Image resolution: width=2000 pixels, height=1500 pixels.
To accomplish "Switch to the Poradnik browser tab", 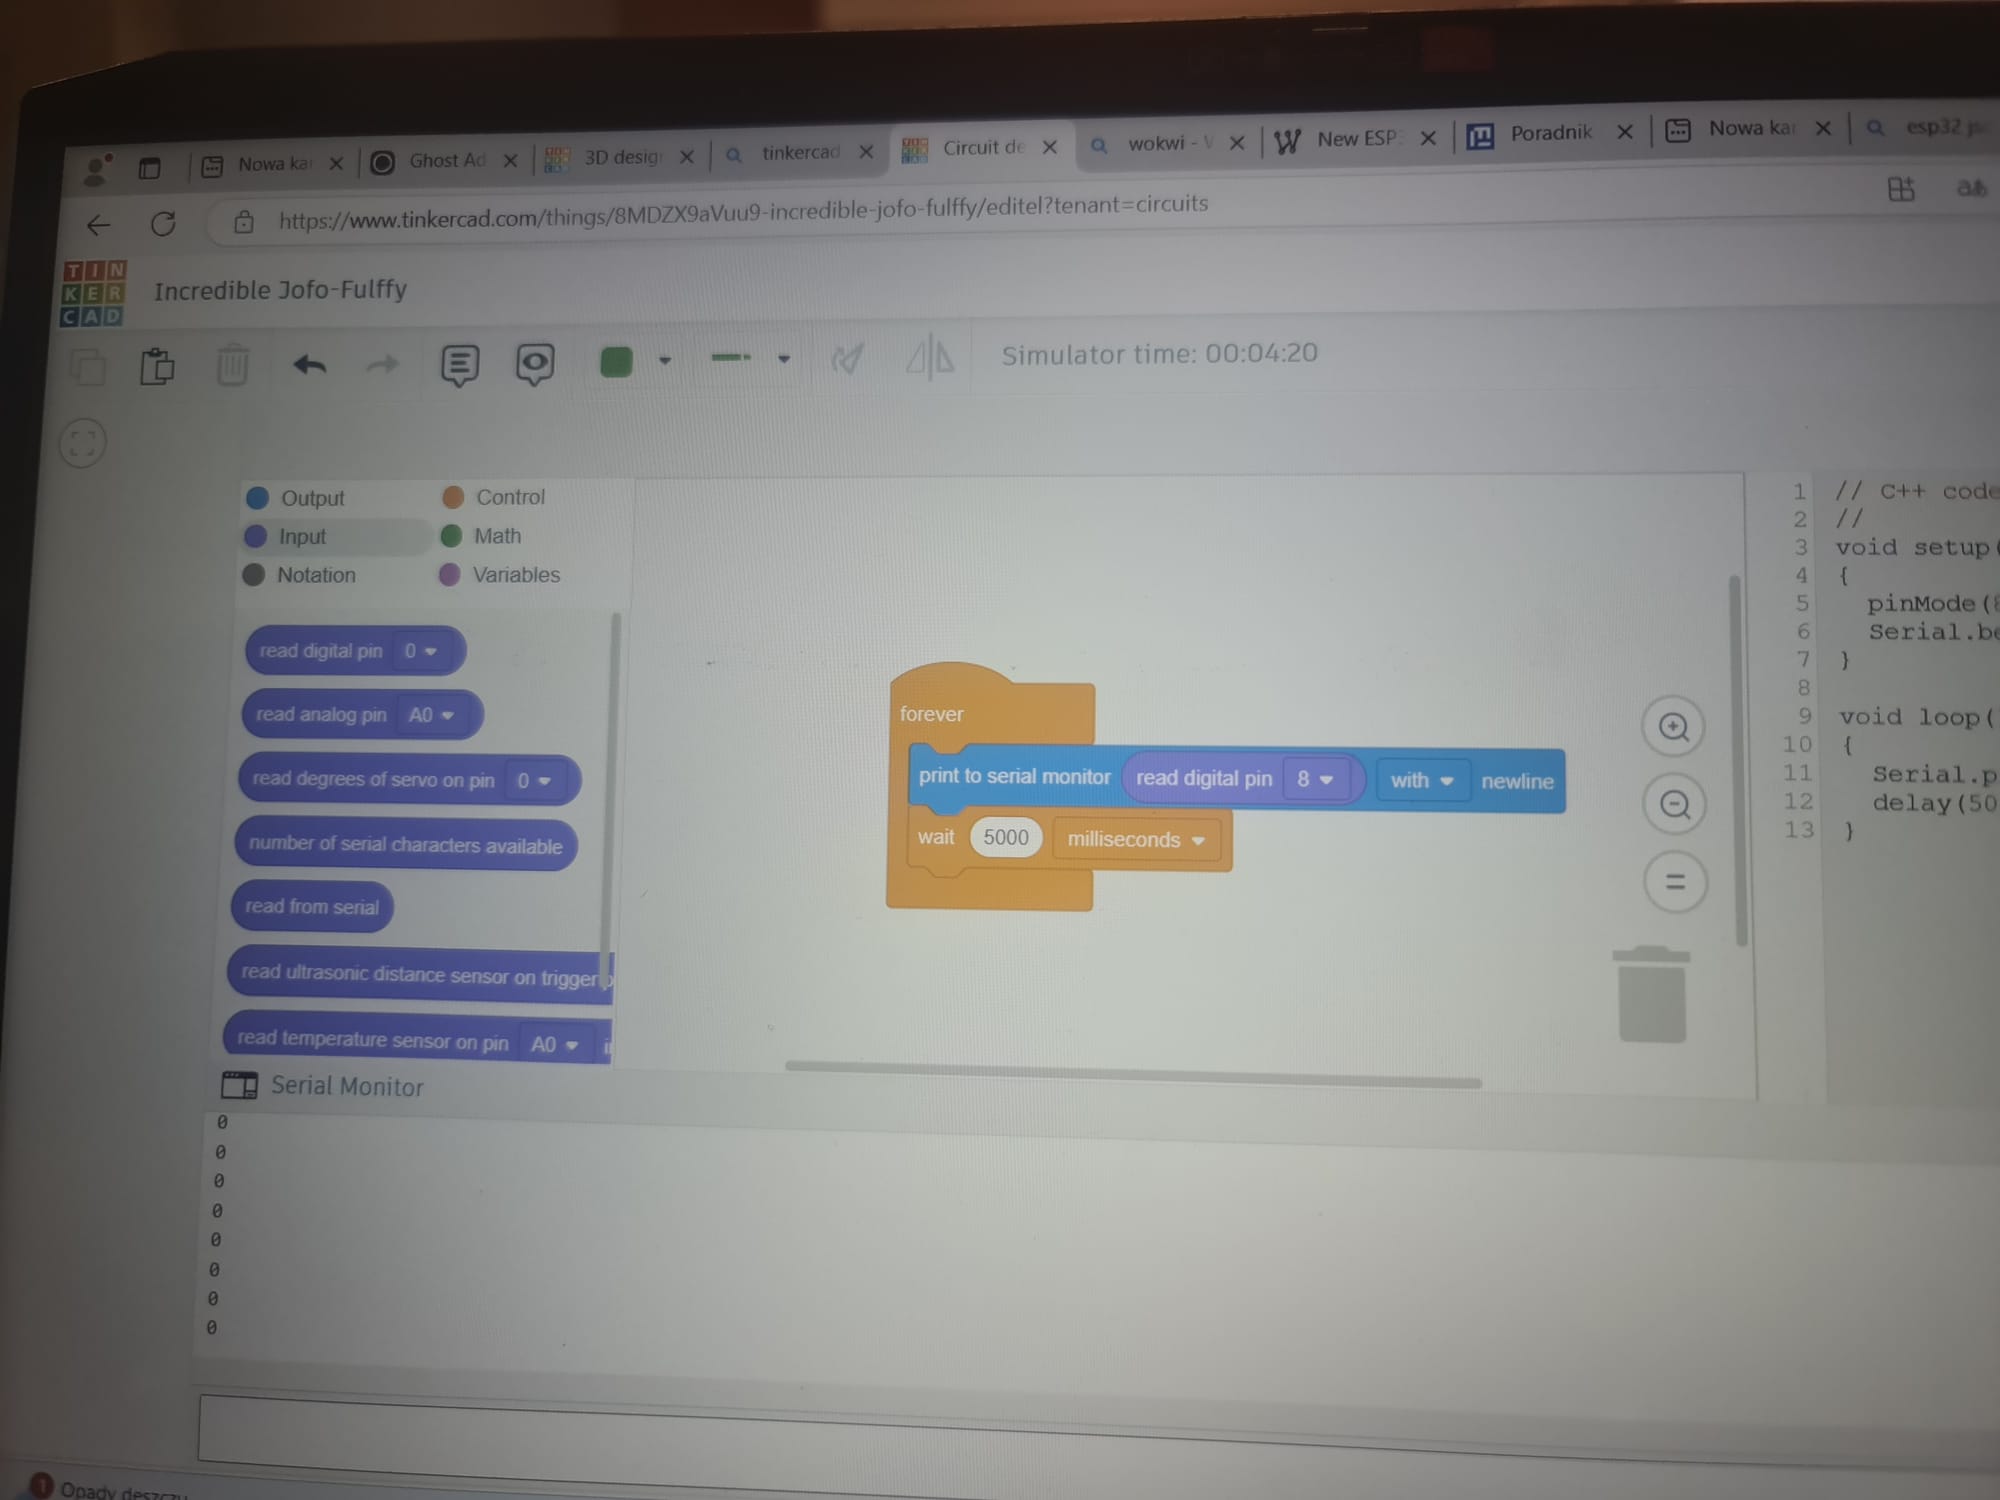I will (1550, 133).
